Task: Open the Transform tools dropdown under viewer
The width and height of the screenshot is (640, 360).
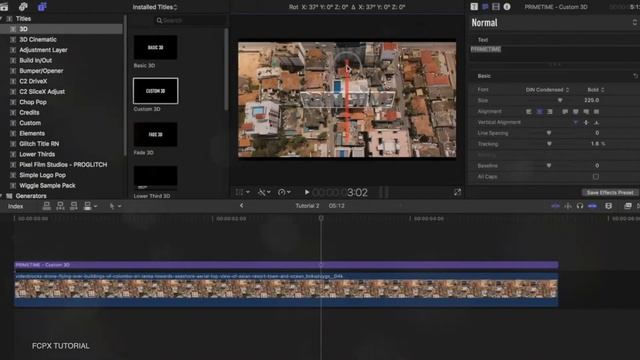Action: pos(242,192)
